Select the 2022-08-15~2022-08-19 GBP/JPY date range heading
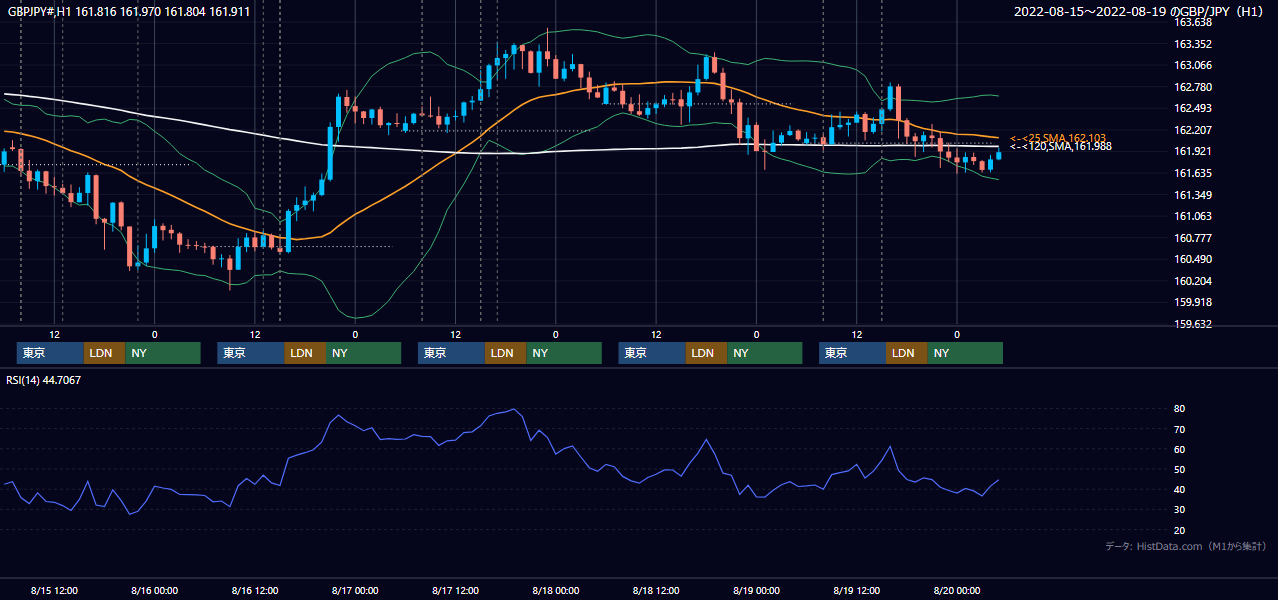The image size is (1278, 600). tap(1139, 11)
